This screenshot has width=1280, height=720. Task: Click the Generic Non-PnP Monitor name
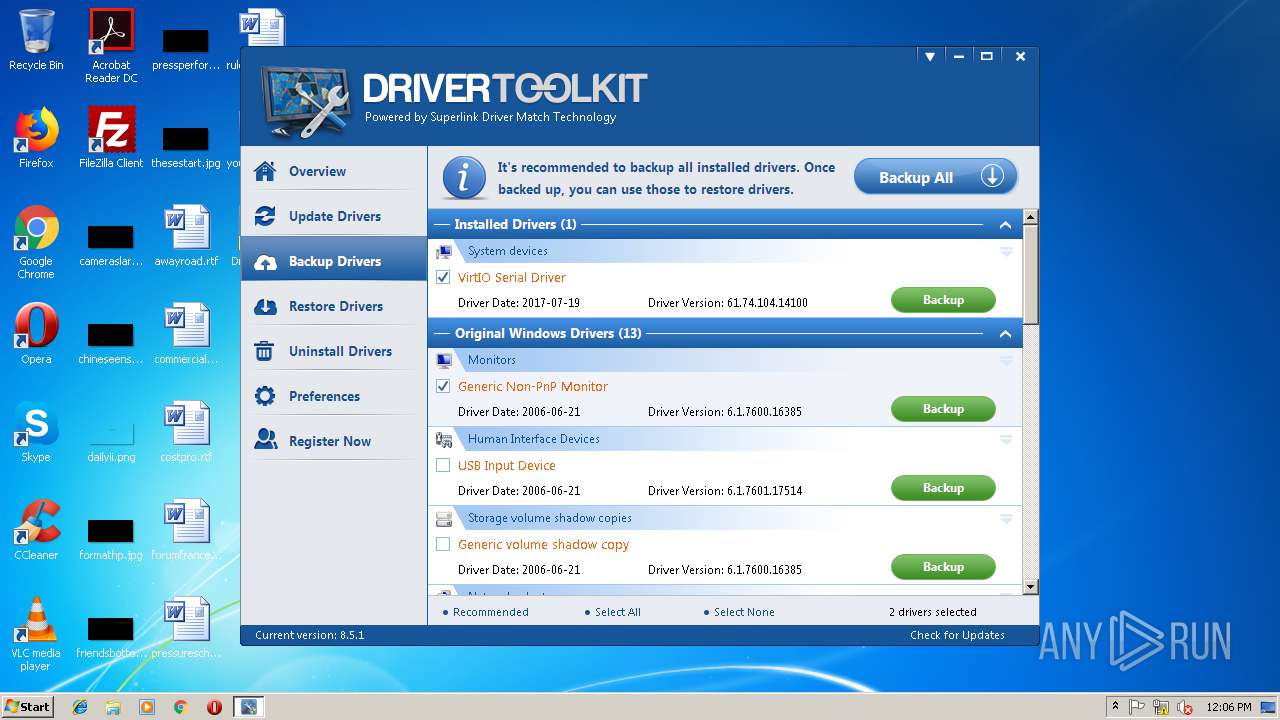[533, 386]
